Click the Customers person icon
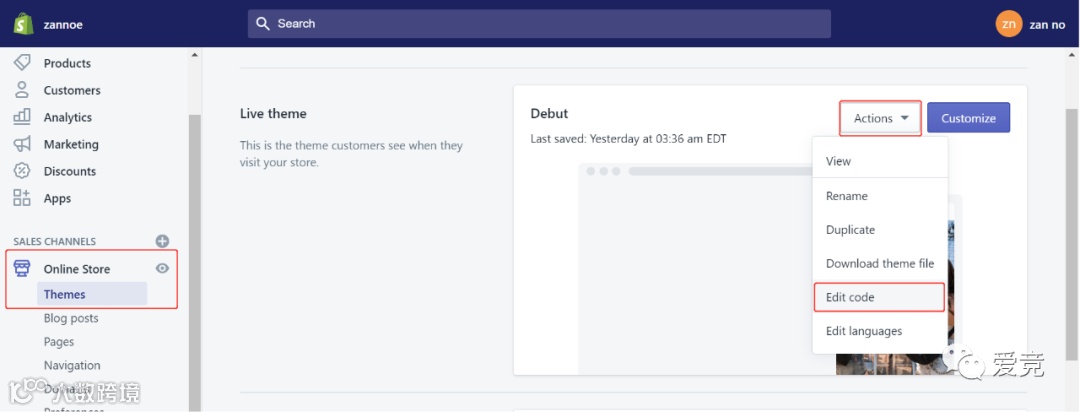1080x412 pixels. coord(22,90)
